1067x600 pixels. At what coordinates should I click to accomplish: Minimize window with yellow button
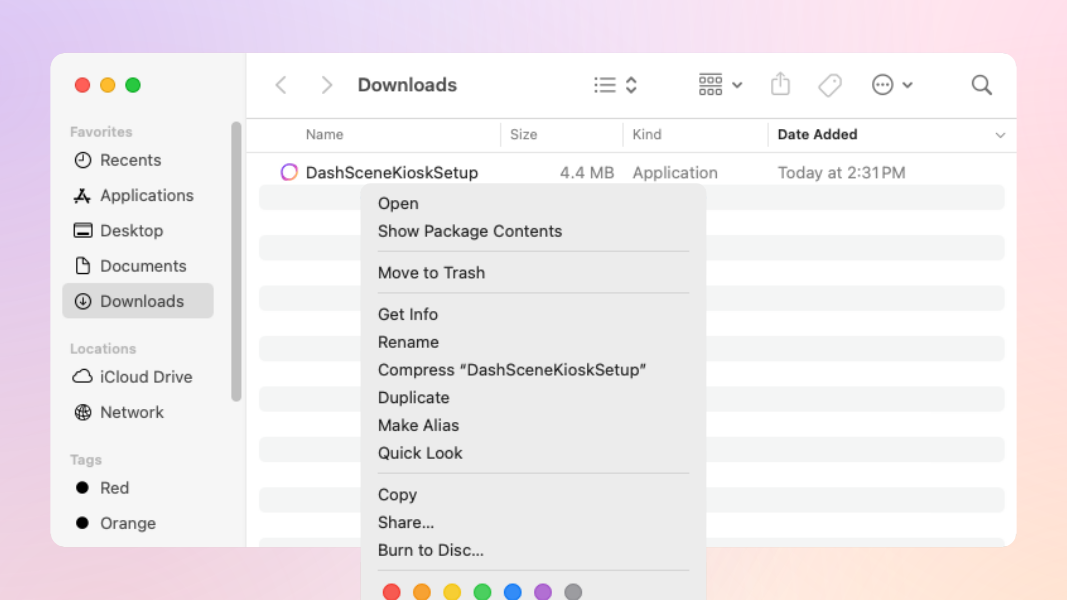(108, 85)
